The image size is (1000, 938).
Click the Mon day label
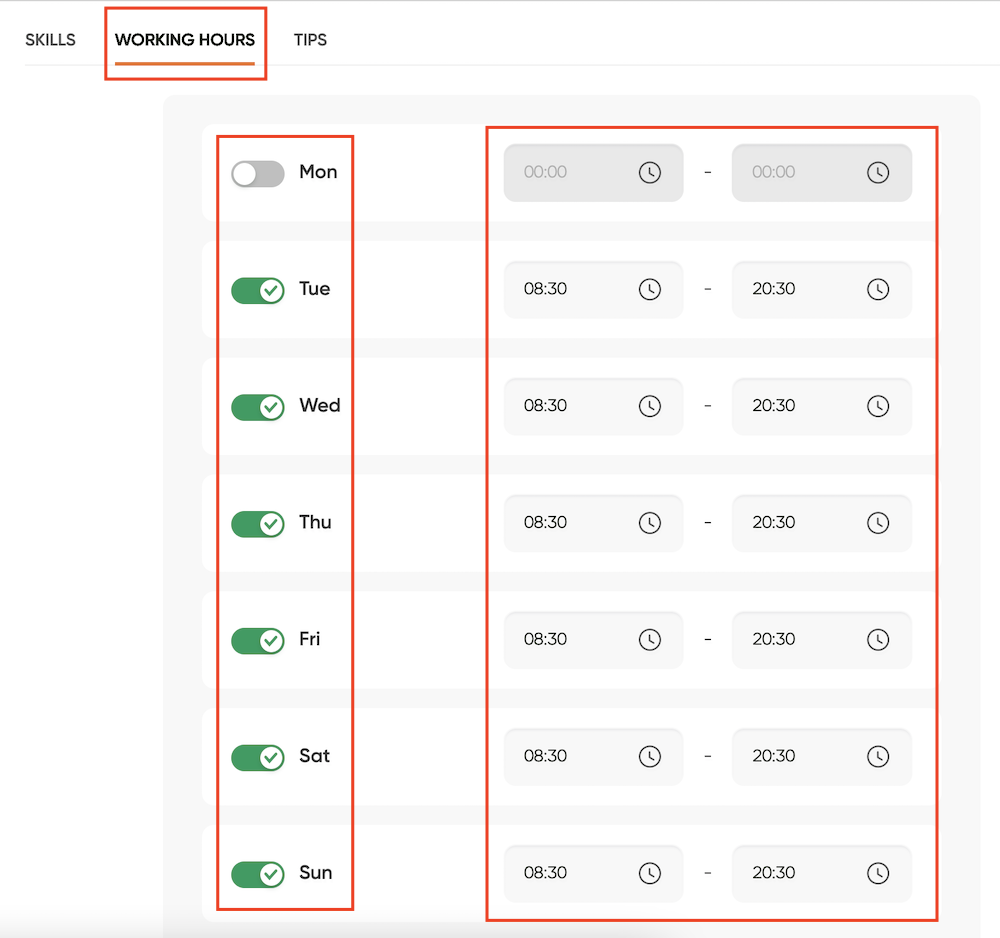(318, 172)
